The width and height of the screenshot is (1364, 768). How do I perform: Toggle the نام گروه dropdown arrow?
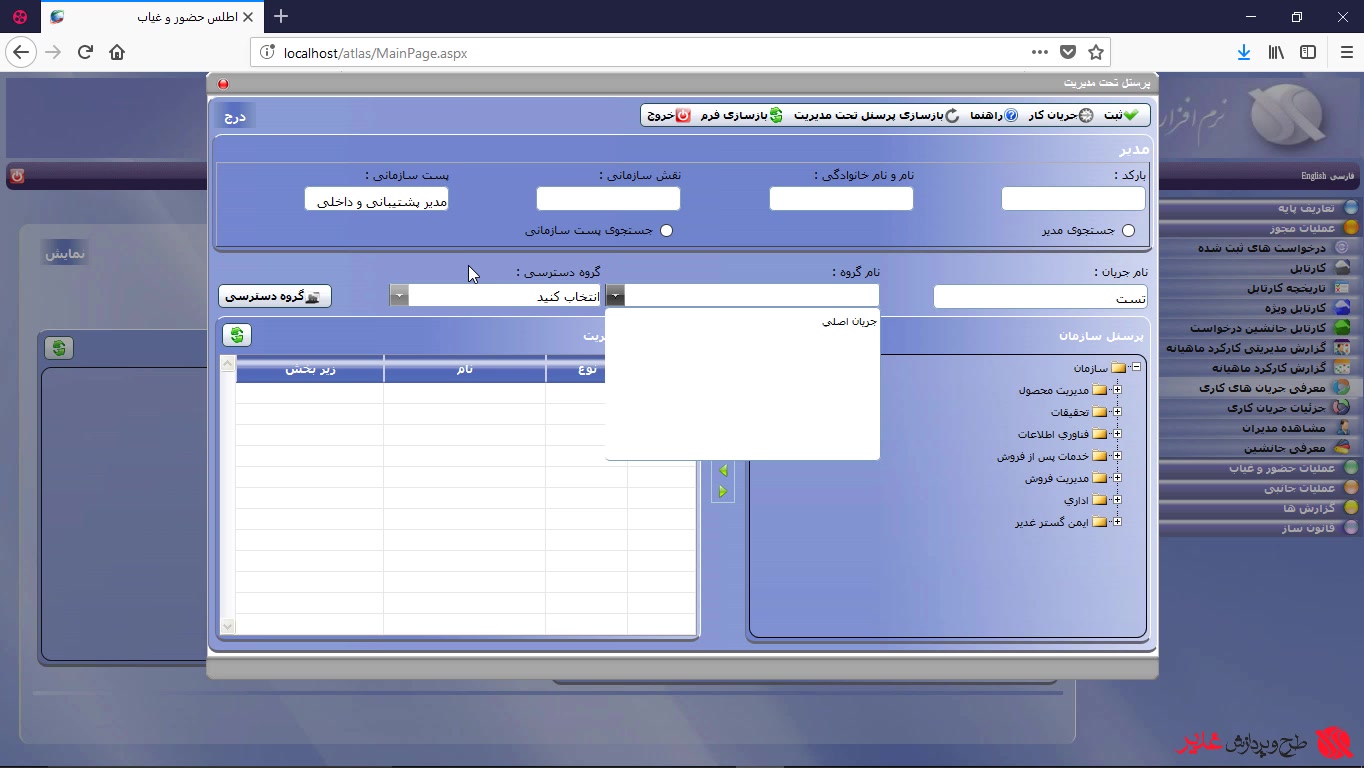(616, 295)
